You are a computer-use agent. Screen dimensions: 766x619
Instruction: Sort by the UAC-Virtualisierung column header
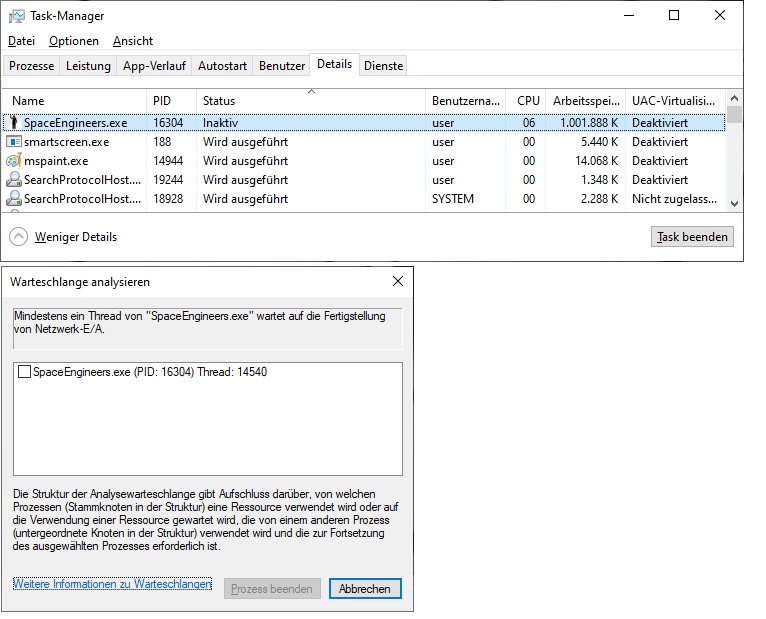click(x=675, y=101)
